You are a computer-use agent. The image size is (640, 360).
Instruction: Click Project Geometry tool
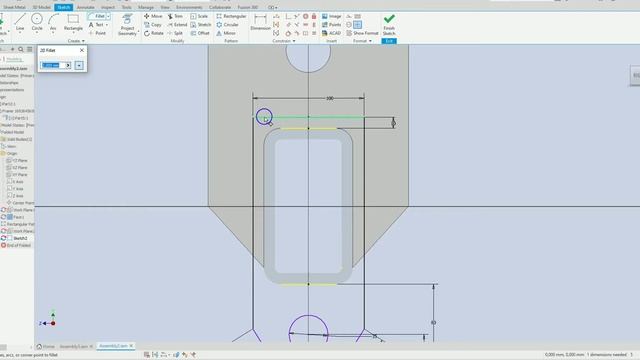coord(127,24)
